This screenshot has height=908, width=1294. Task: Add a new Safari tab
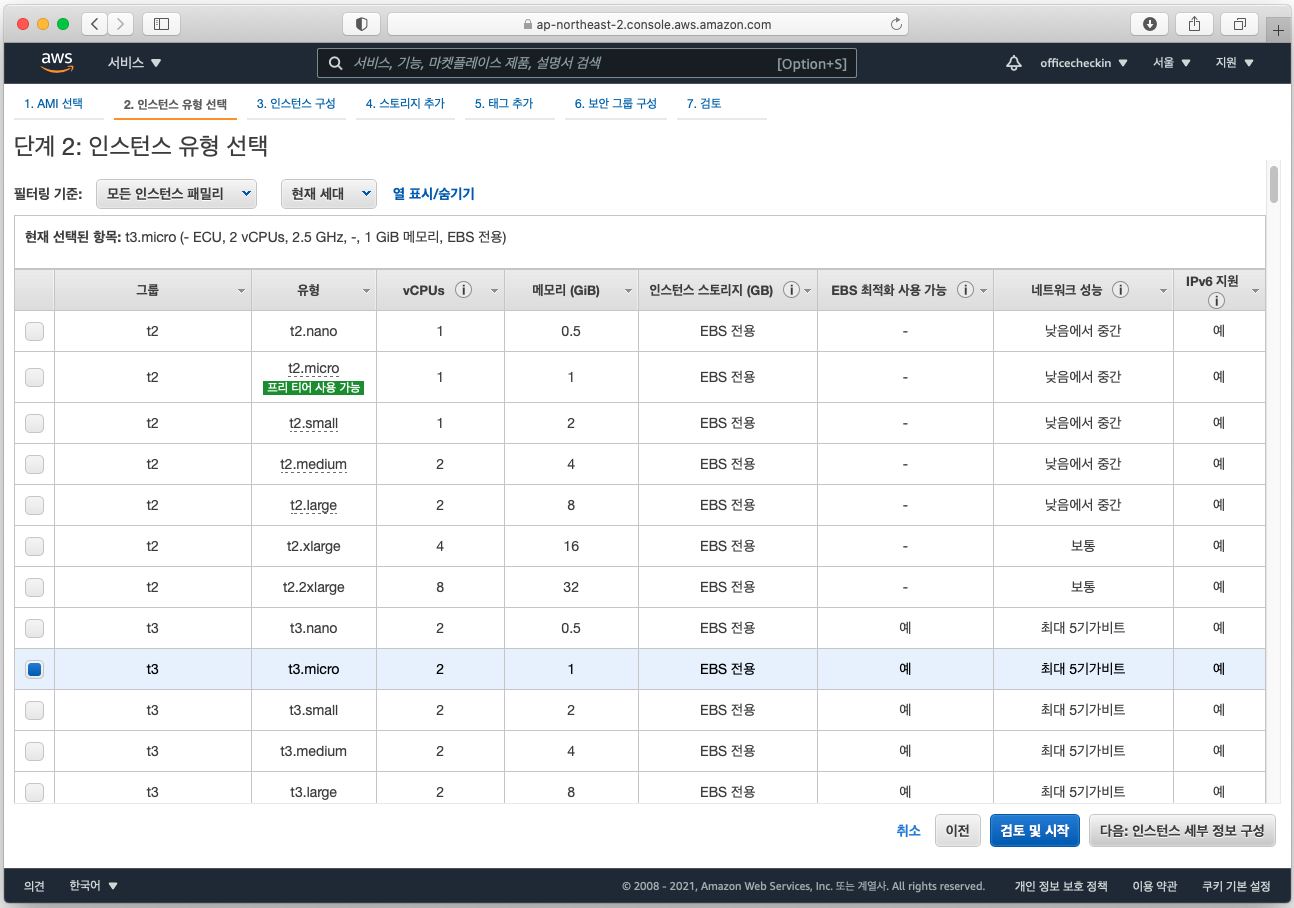[x=1278, y=30]
